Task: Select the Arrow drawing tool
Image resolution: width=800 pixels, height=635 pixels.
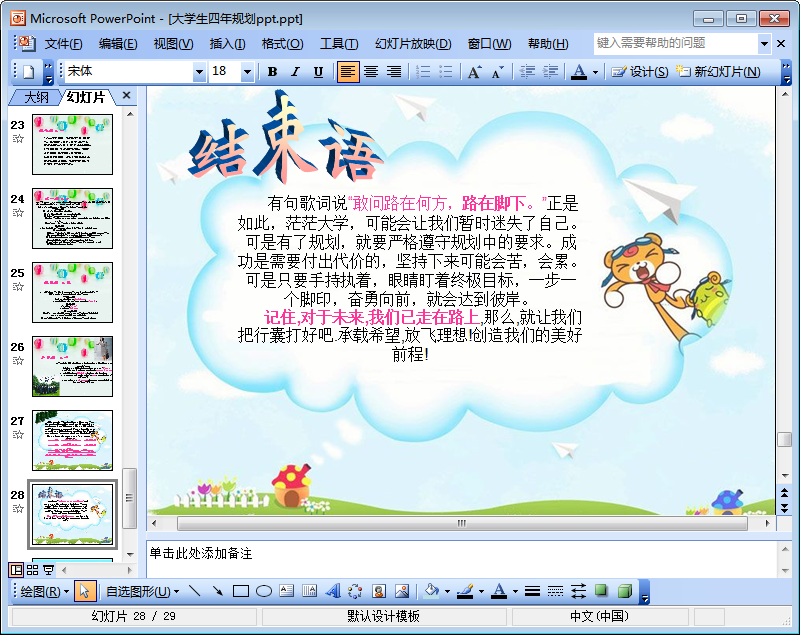Action: tap(218, 591)
